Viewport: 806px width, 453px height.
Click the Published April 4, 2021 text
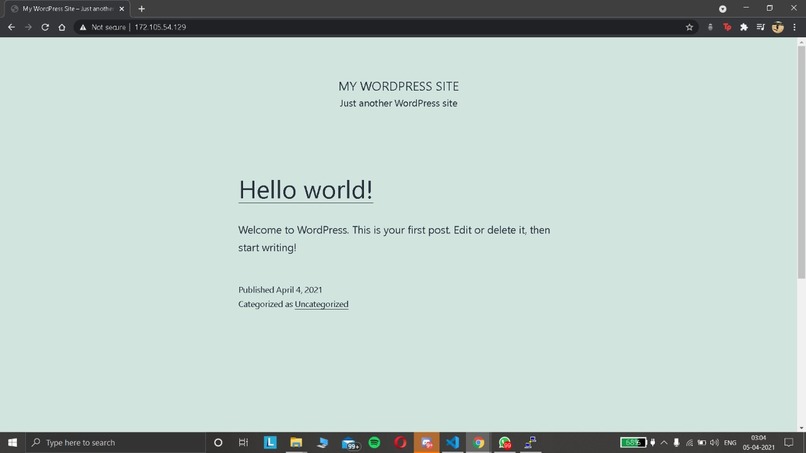280,290
